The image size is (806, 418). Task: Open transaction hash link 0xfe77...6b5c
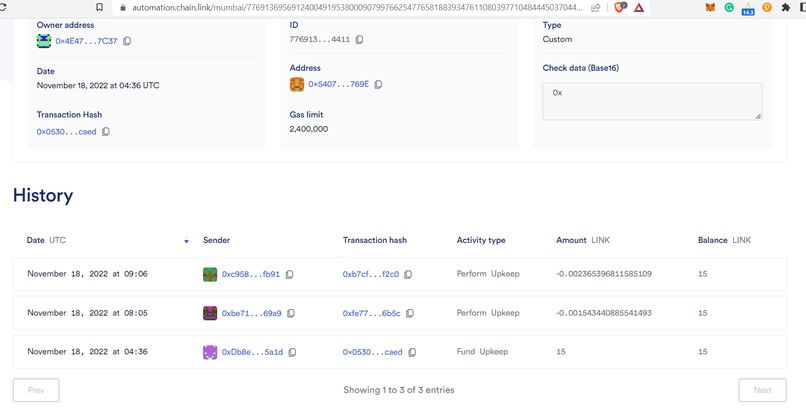tap(372, 313)
